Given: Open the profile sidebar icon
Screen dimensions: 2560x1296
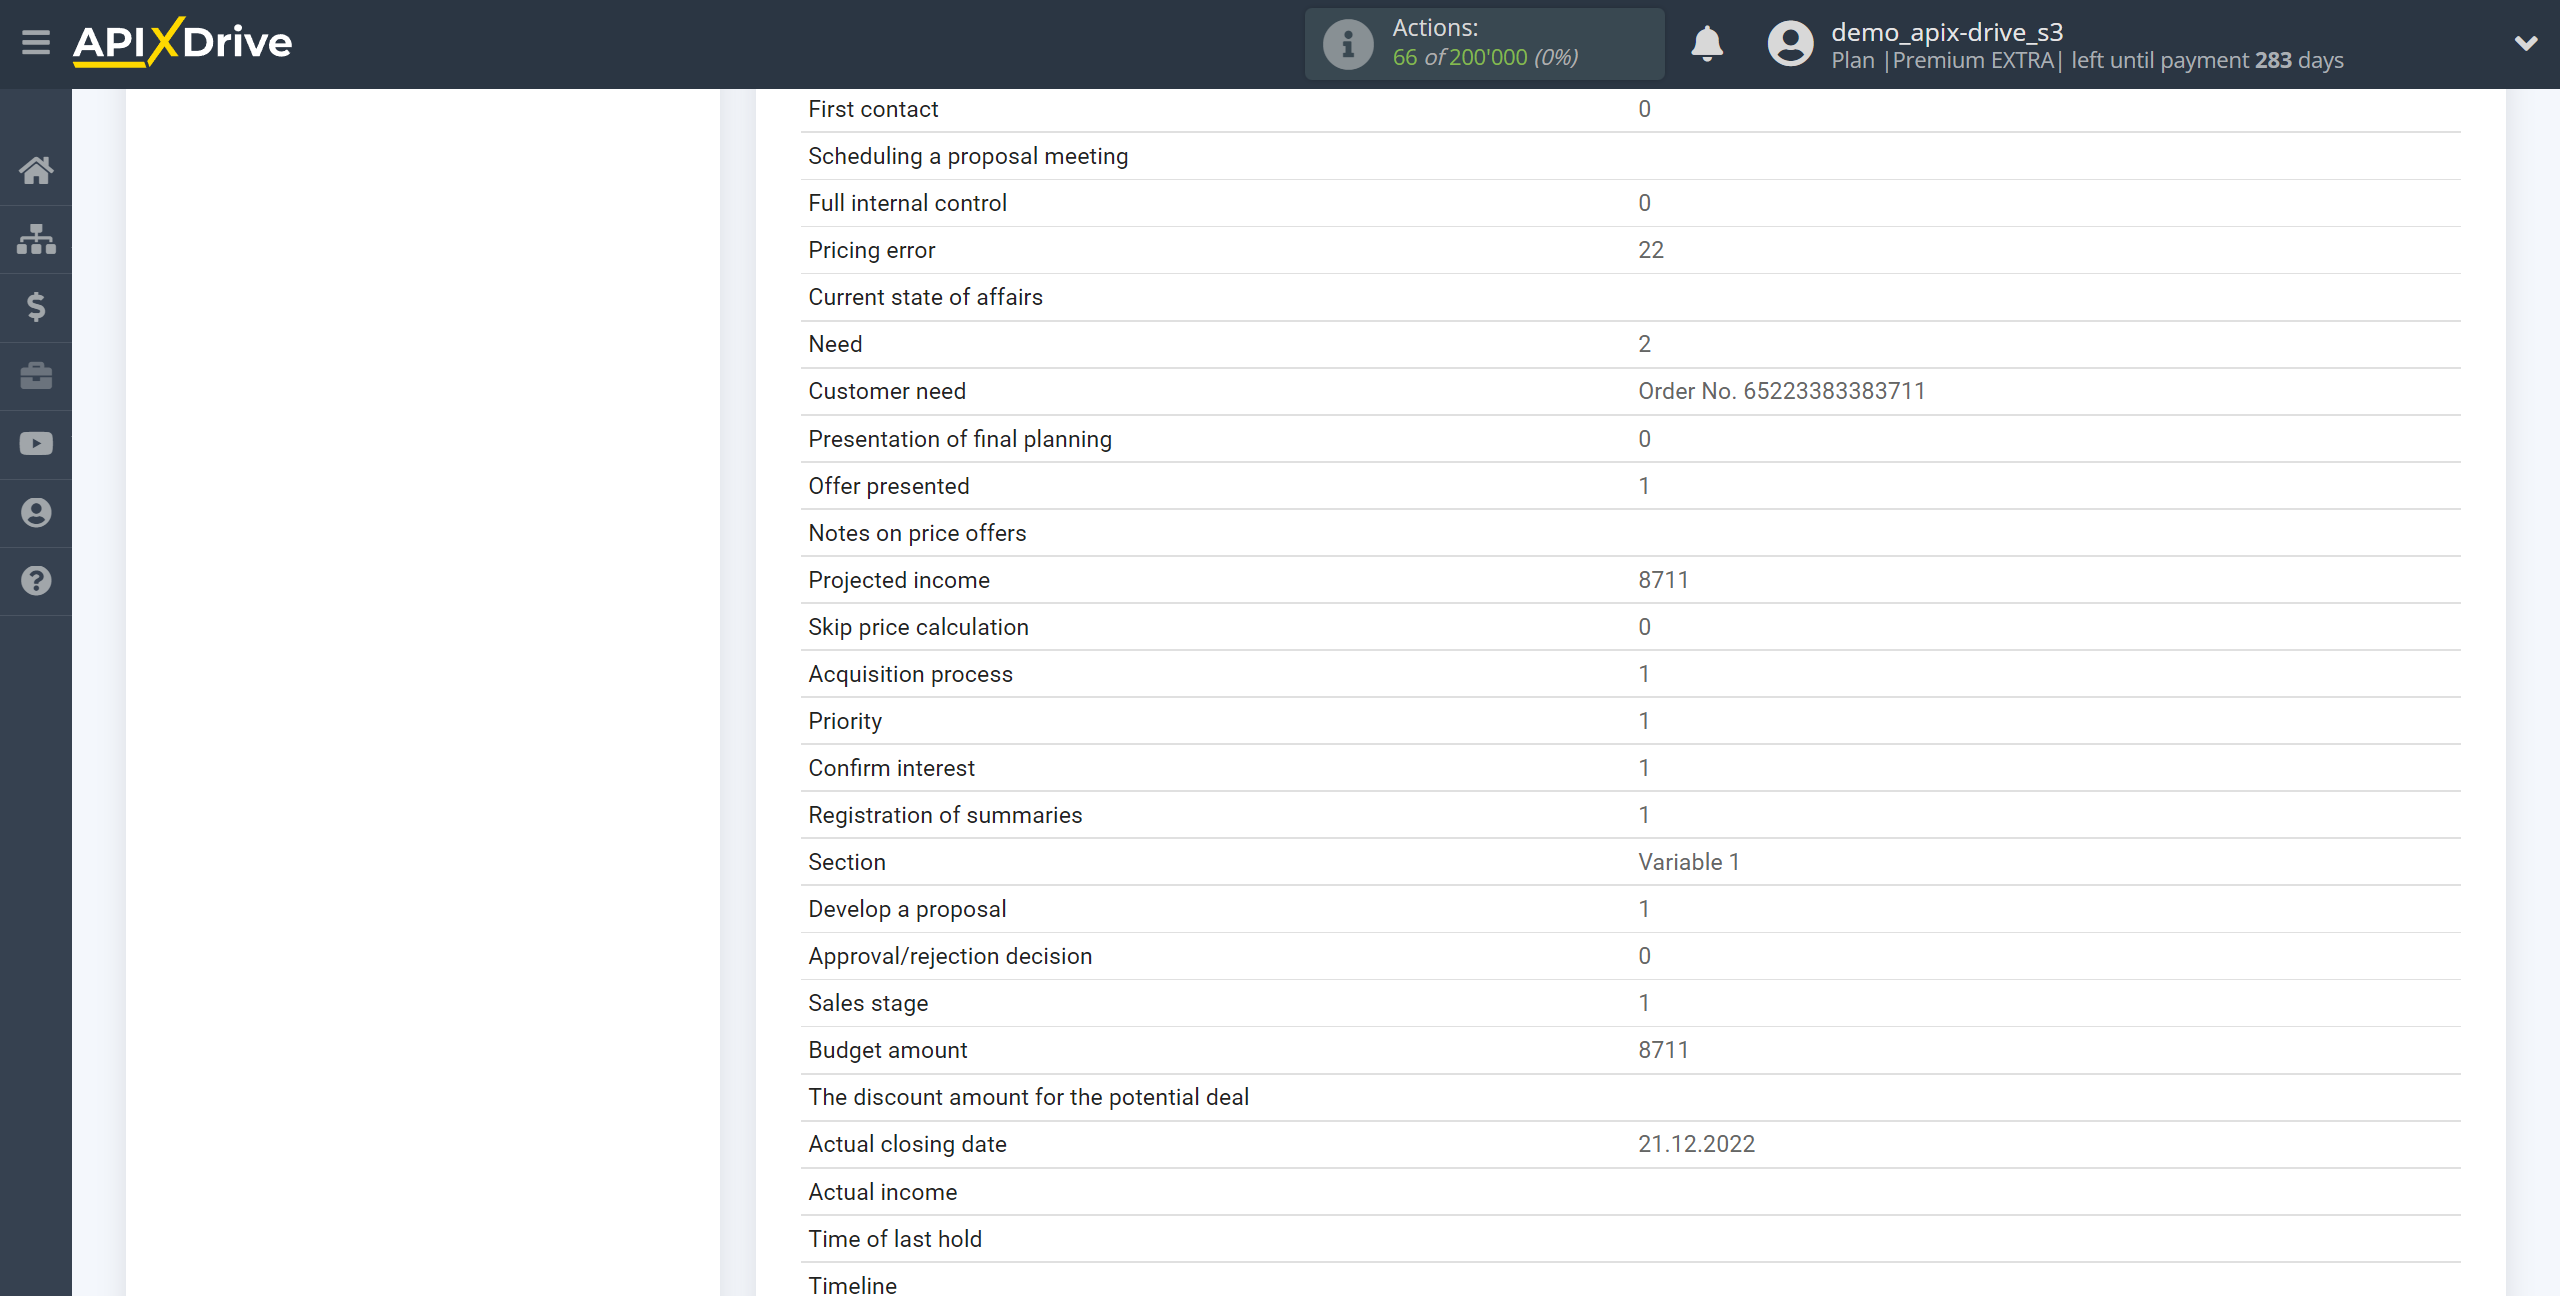Looking at the screenshot, I should pos(36,513).
